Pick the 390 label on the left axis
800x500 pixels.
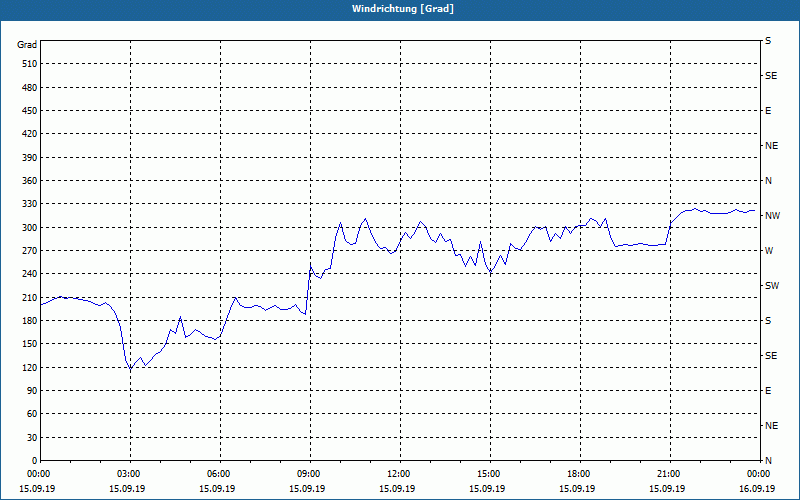coord(30,158)
